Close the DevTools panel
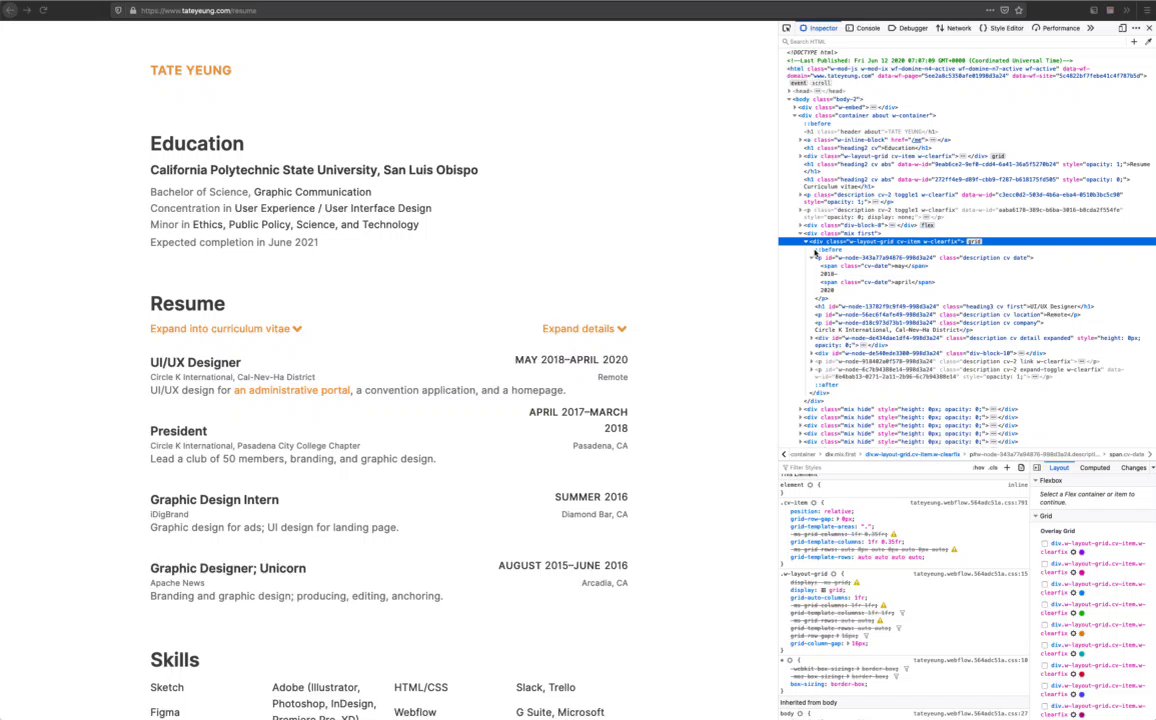 (1149, 28)
